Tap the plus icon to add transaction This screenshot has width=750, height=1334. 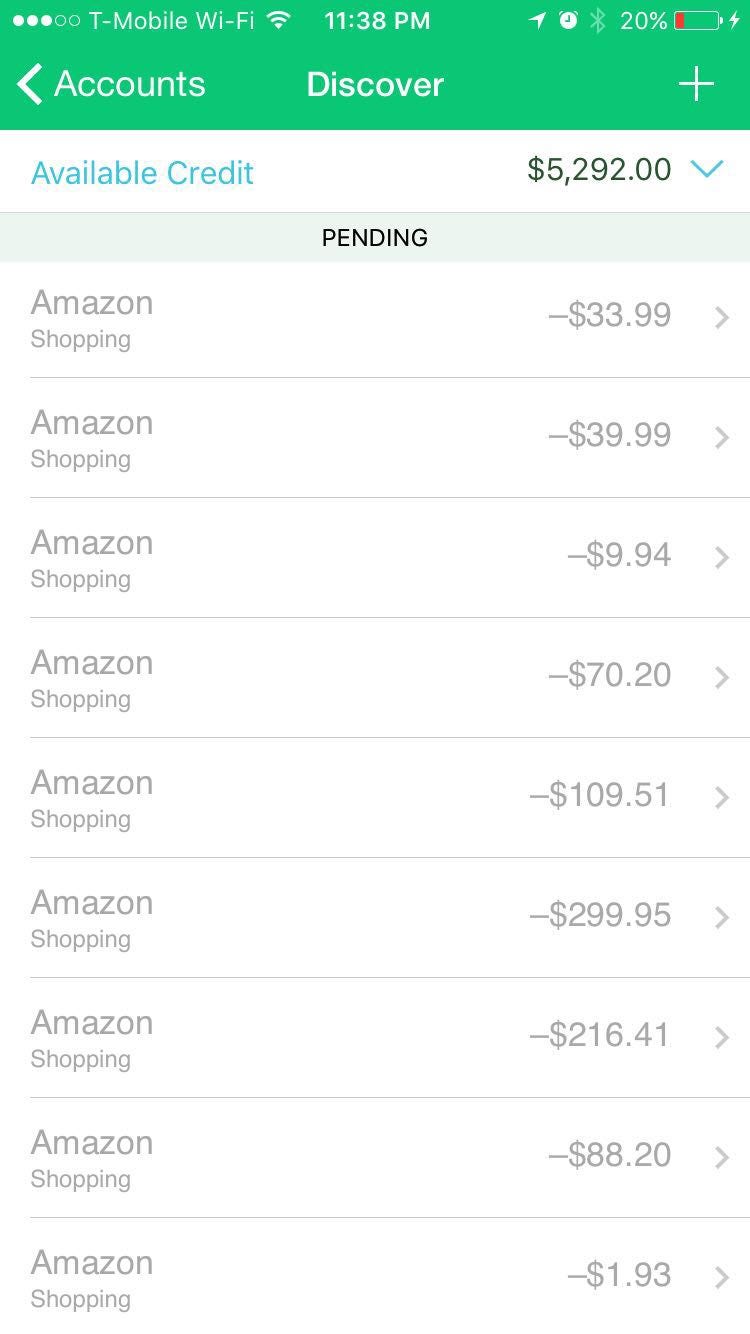click(696, 84)
